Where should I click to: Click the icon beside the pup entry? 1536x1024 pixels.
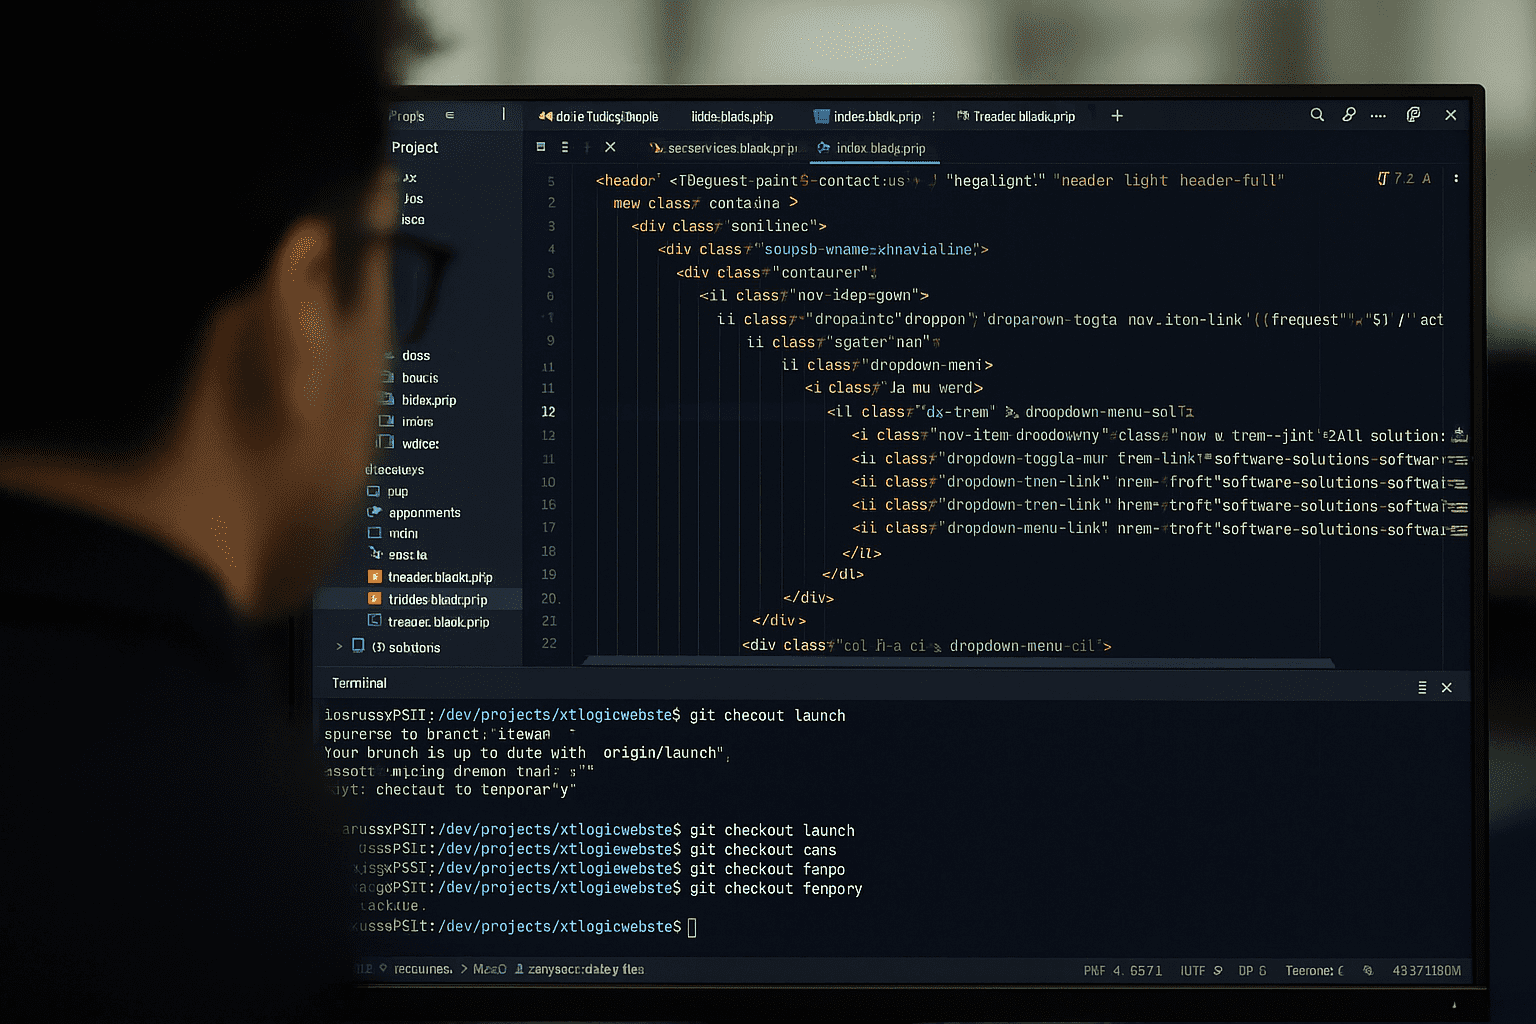click(x=374, y=491)
